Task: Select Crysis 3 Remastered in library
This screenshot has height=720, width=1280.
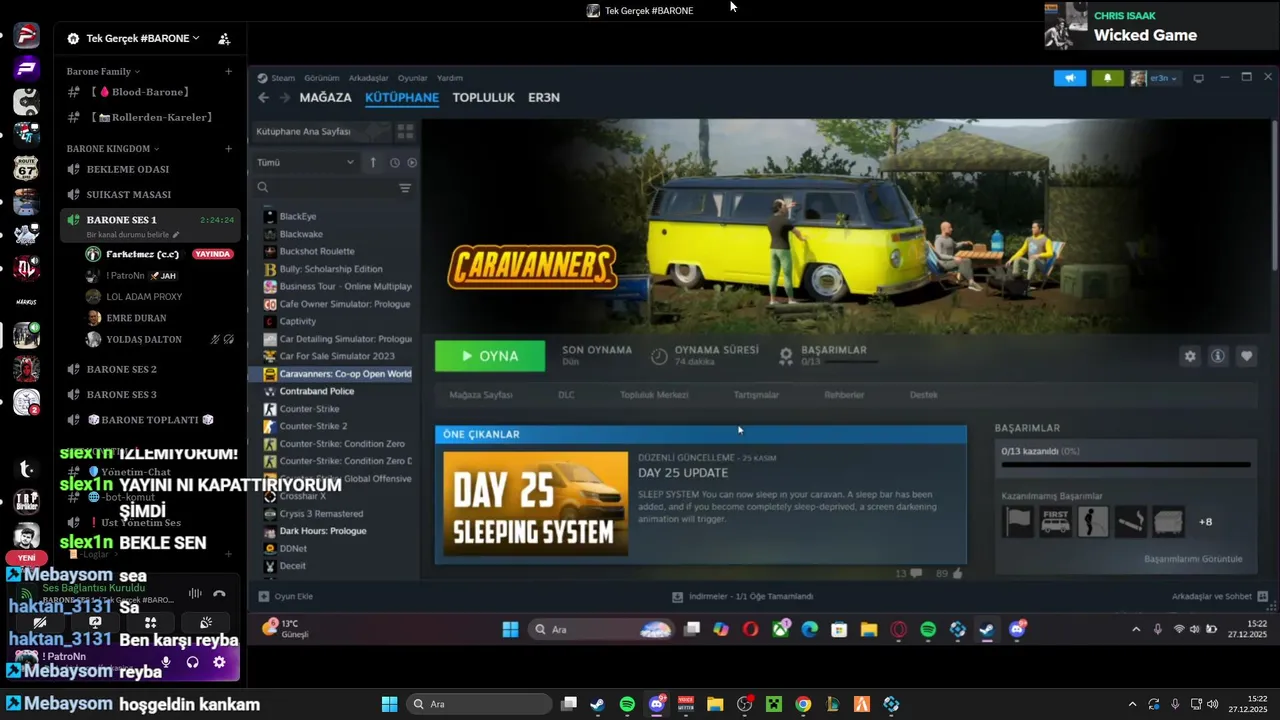Action: [x=321, y=514]
